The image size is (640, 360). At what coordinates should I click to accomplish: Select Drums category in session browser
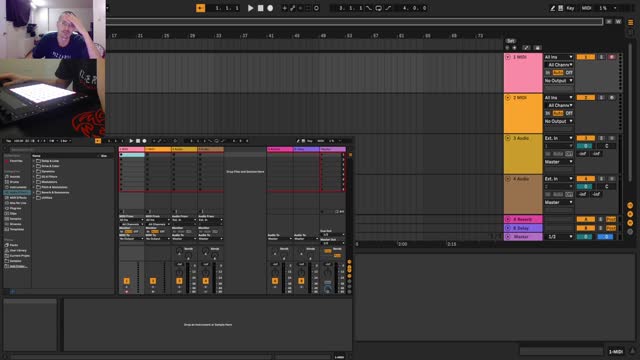tap(14, 182)
